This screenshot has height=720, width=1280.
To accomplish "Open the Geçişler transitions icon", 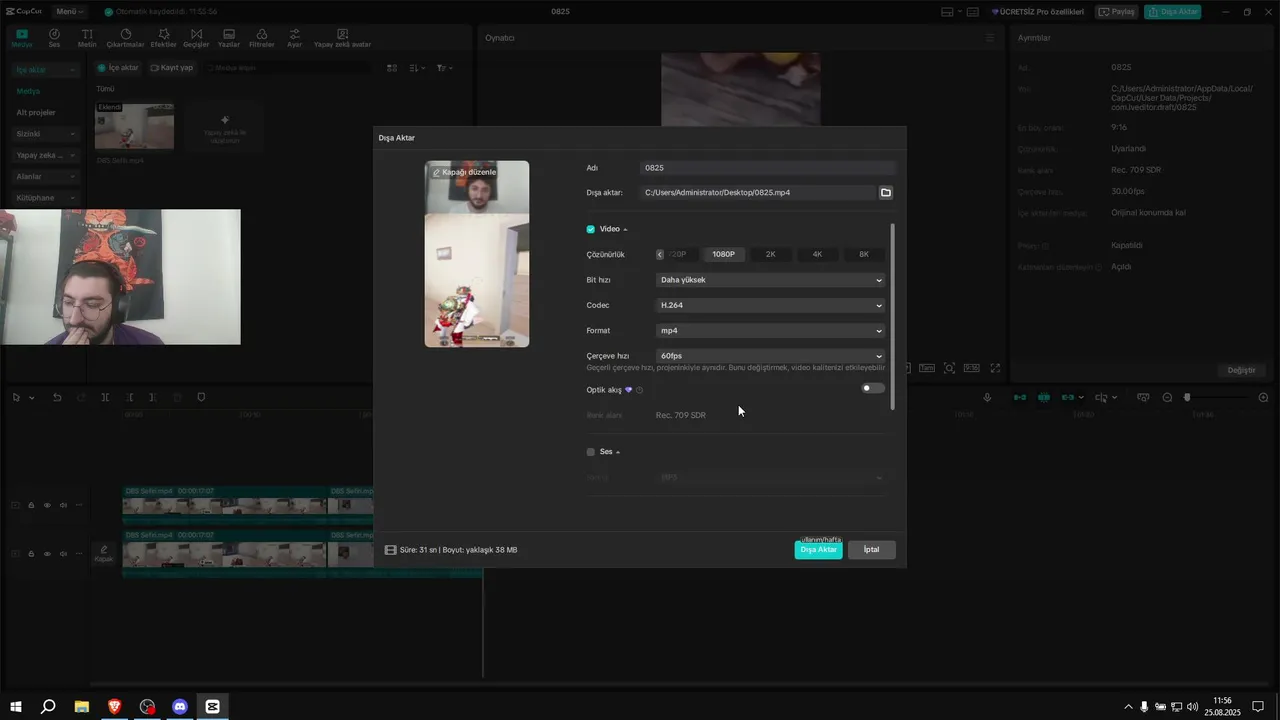I will pos(196,38).
